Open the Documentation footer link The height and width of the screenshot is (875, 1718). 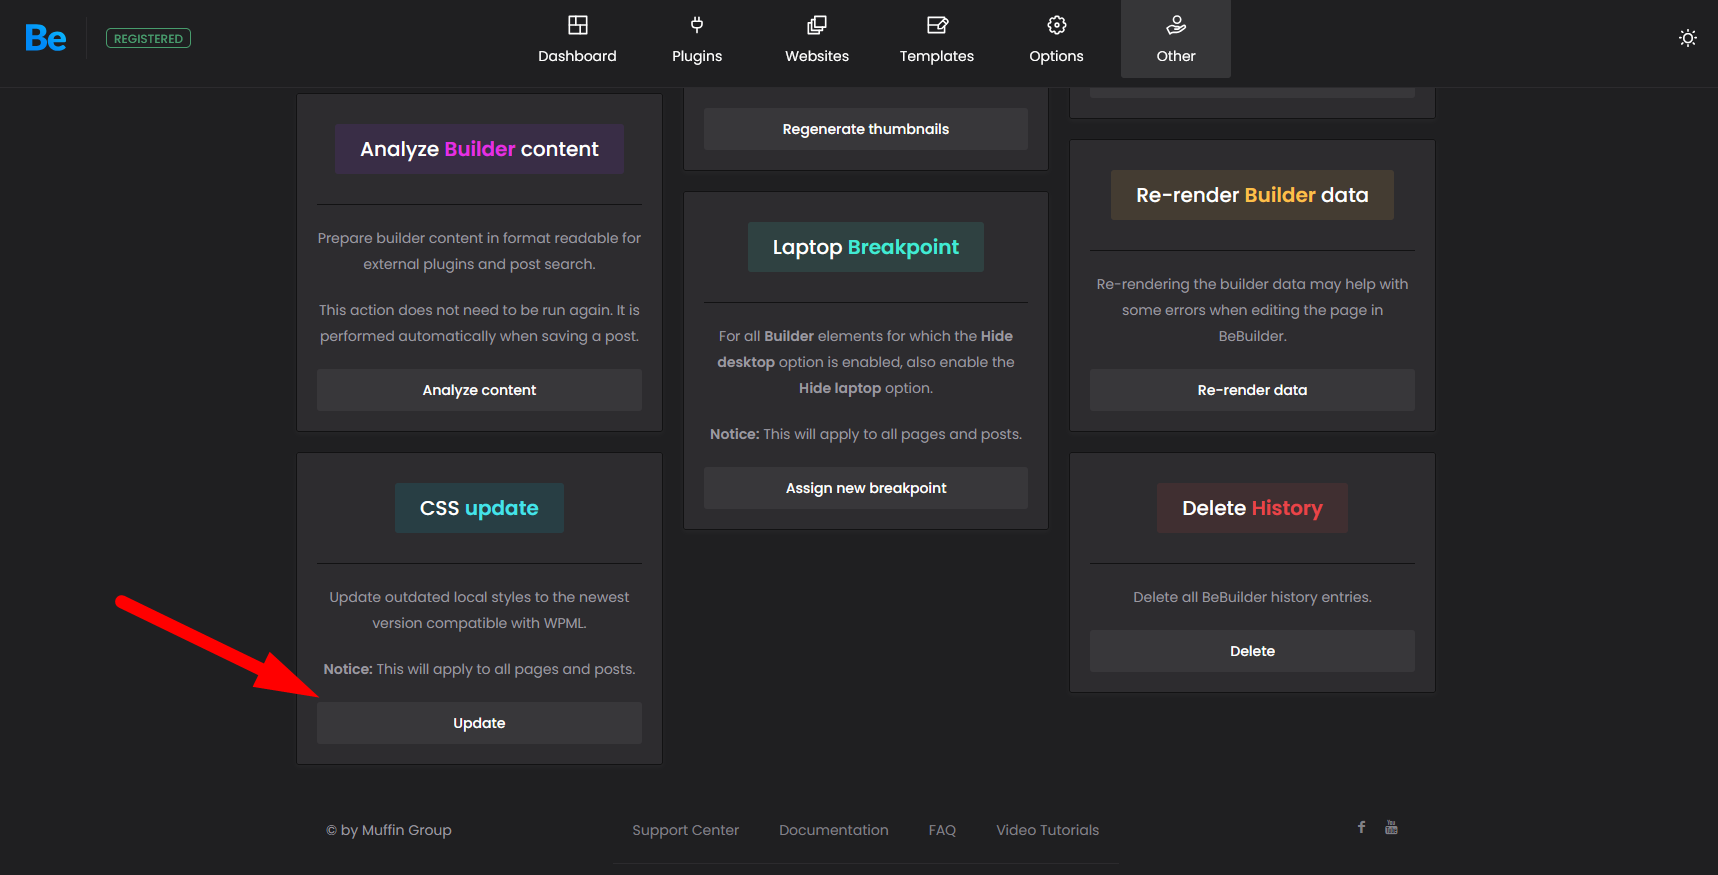coord(833,830)
